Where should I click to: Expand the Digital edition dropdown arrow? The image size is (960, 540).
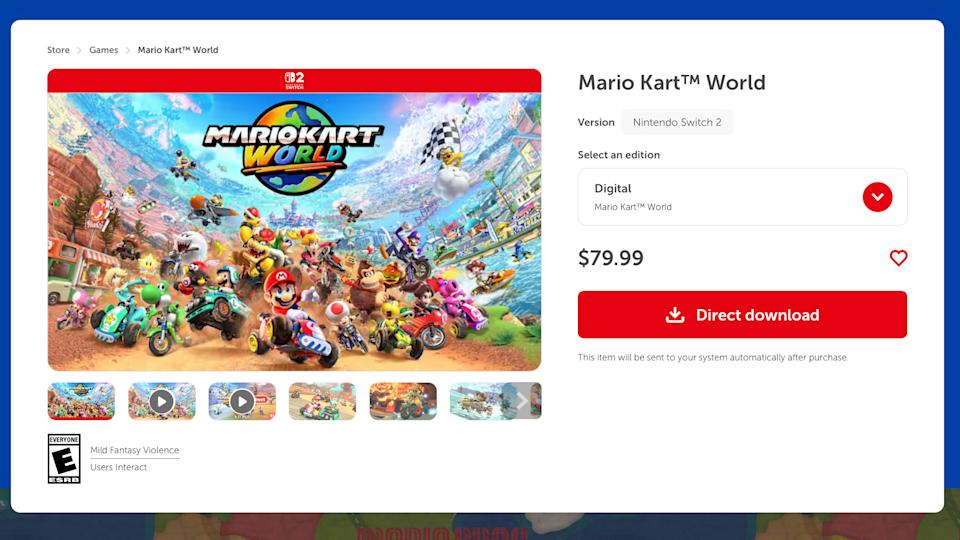(x=877, y=197)
